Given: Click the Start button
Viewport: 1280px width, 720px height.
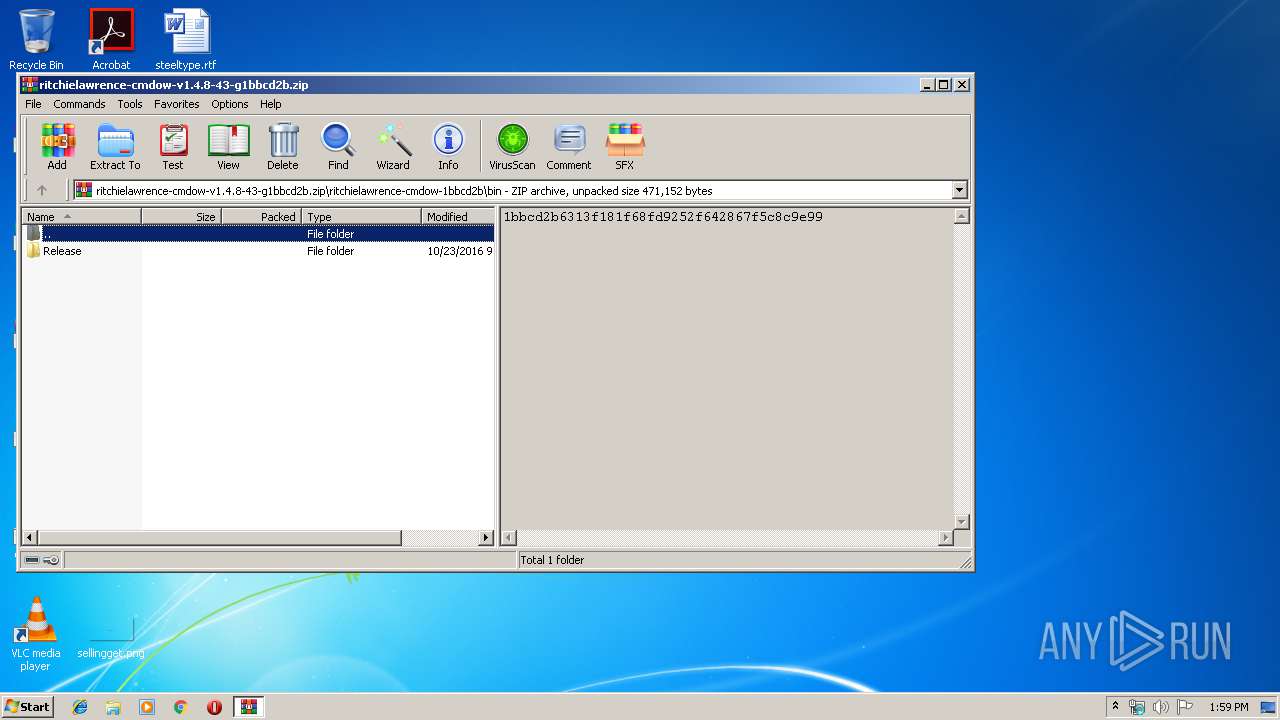Looking at the screenshot, I should (28, 707).
